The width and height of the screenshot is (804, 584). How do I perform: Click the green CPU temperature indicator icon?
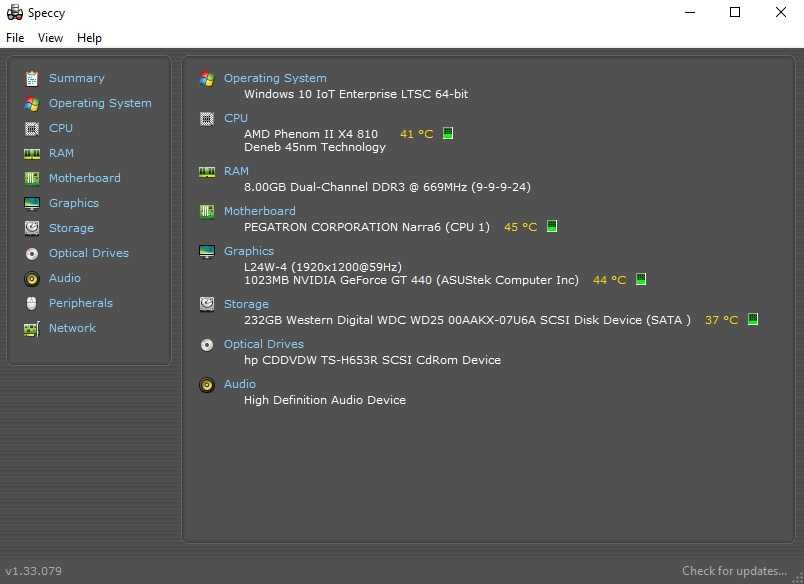click(448, 133)
